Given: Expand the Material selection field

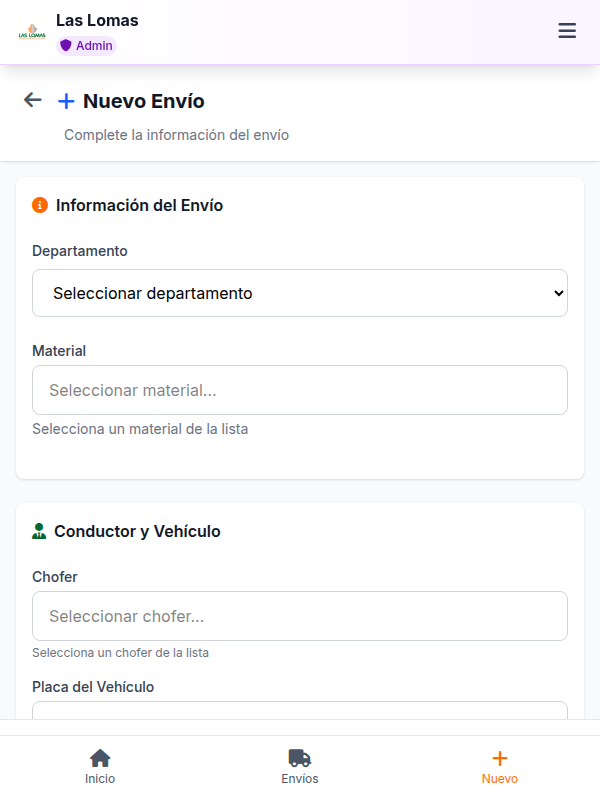Looking at the screenshot, I should tap(300, 390).
